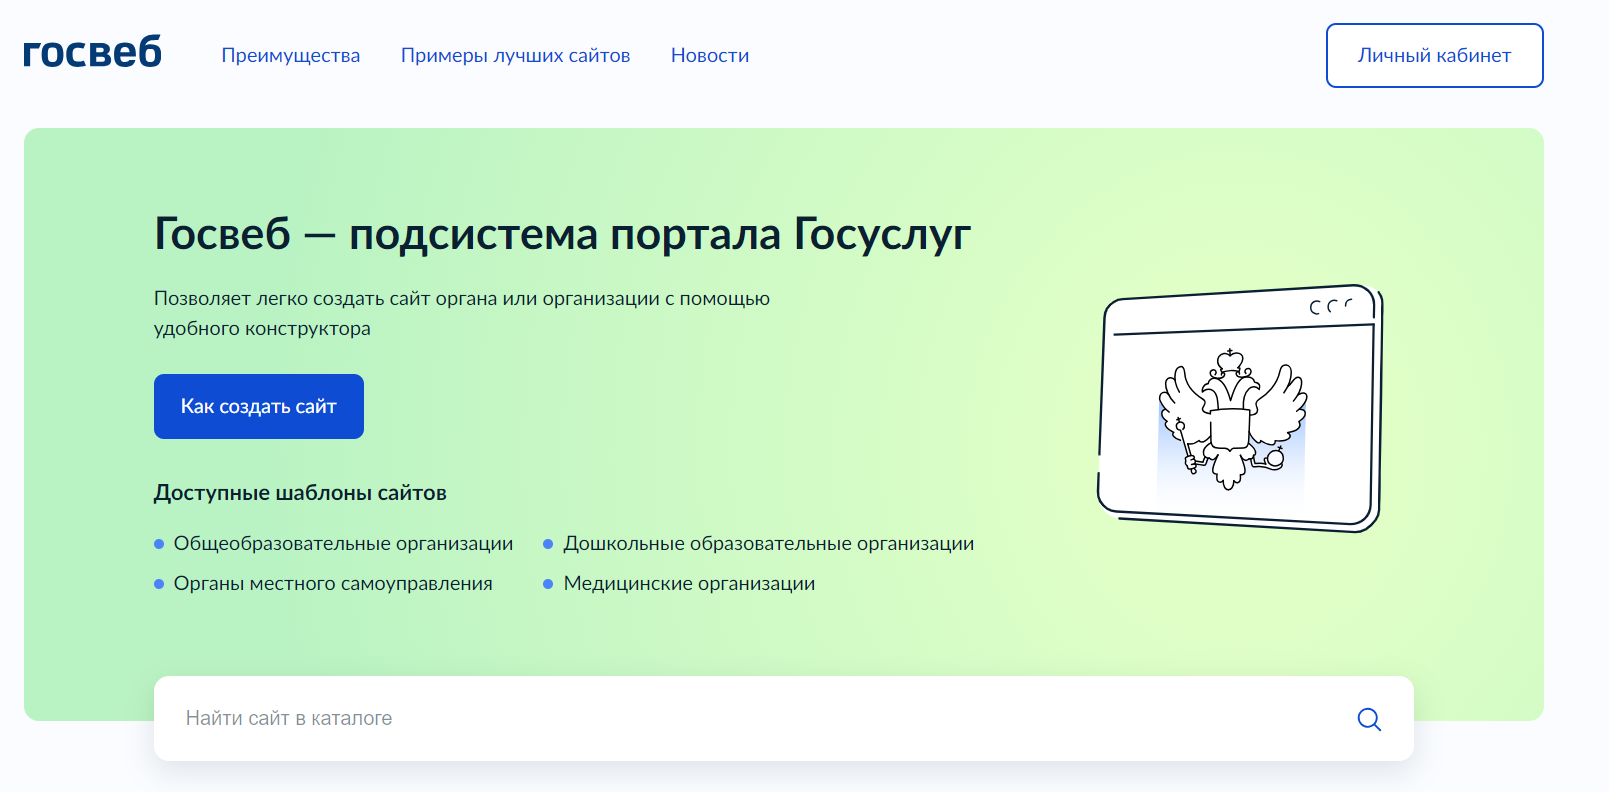The width and height of the screenshot is (1609, 792).
Task: Click the Позволяет легко создать сайт description
Action: point(462,313)
